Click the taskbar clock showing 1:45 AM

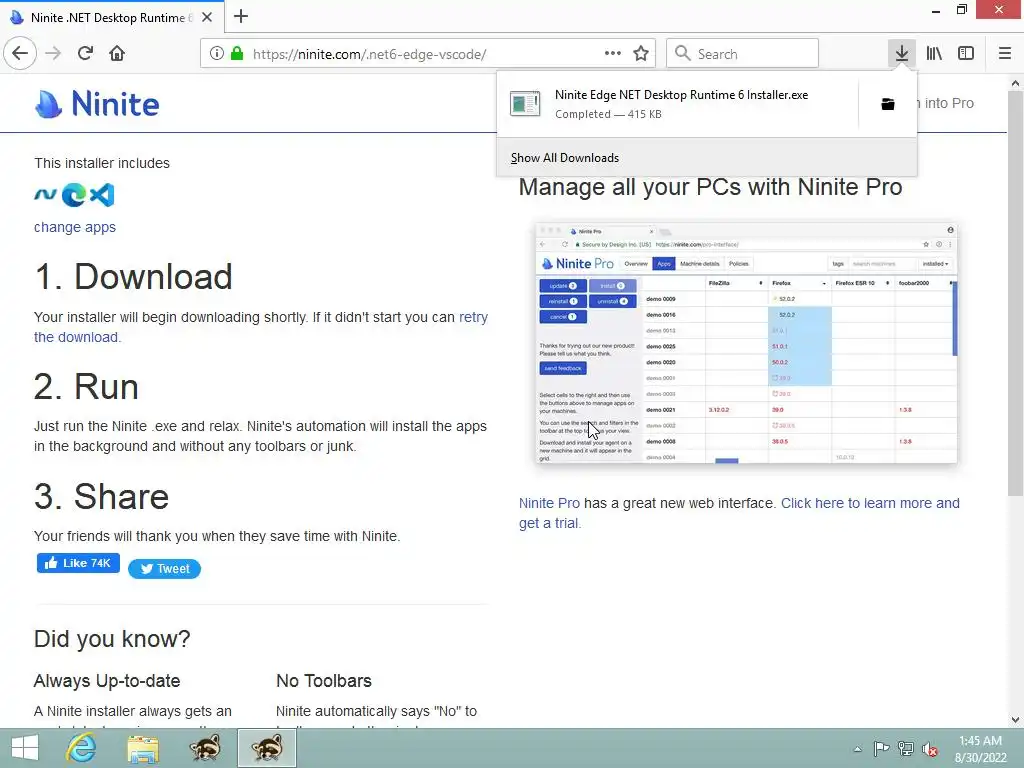[x=980, y=749]
